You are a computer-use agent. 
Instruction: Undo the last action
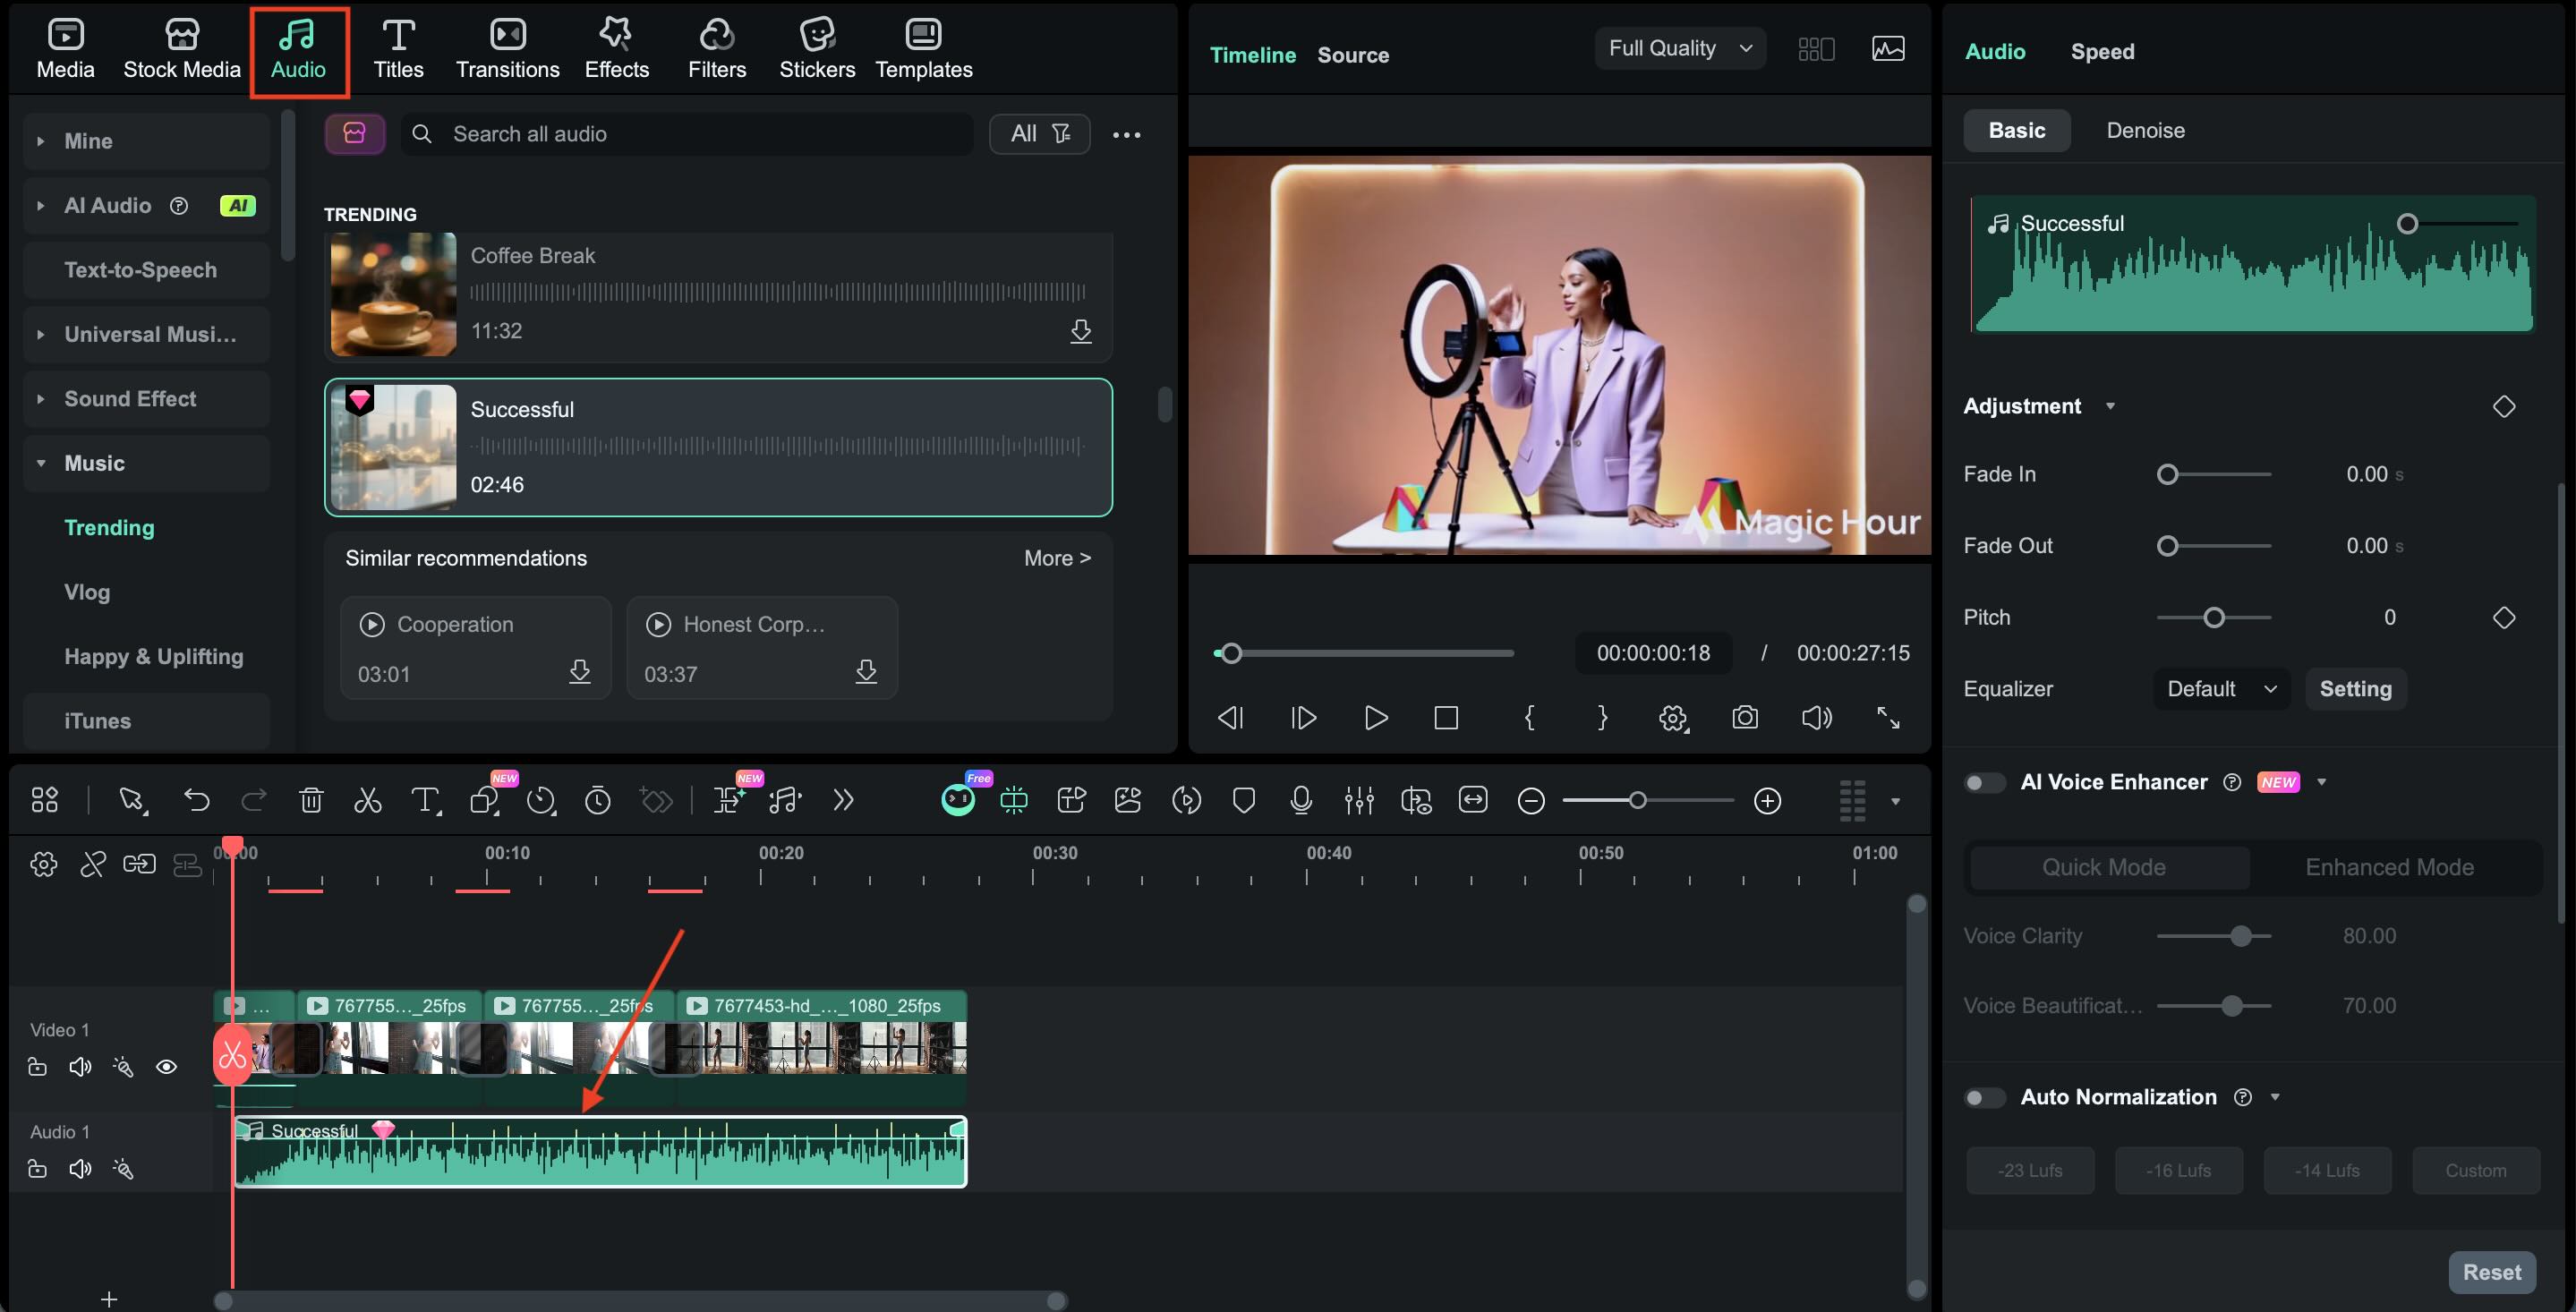pyautogui.click(x=196, y=800)
